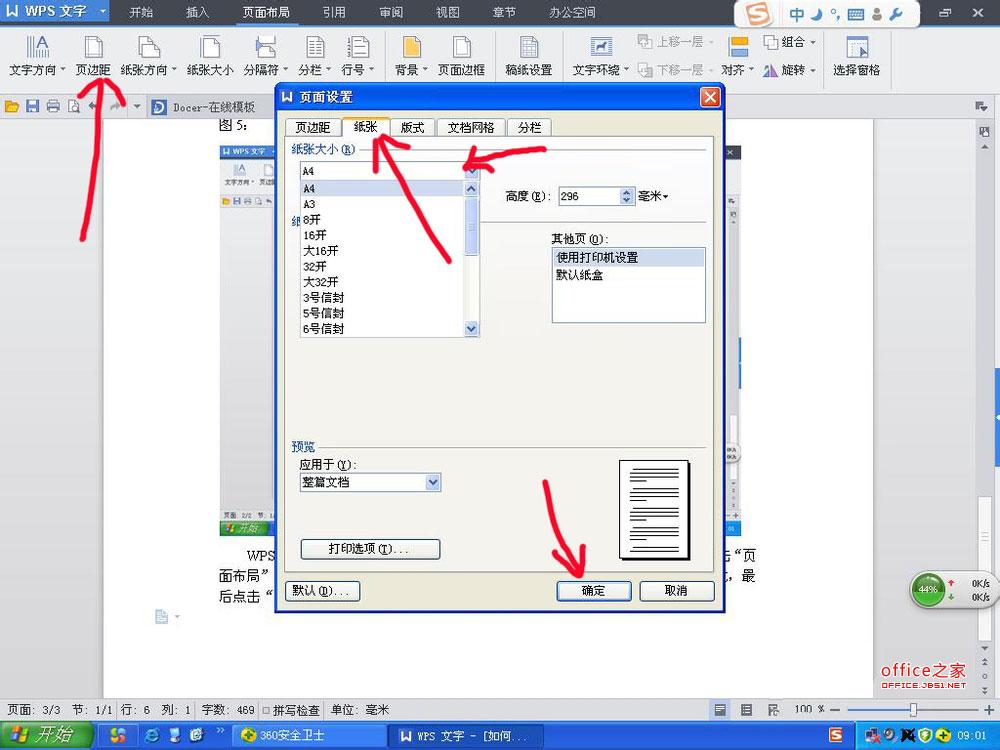Switch to the 审阅 ribbon tab
The image size is (1000, 750).
tap(390, 12)
